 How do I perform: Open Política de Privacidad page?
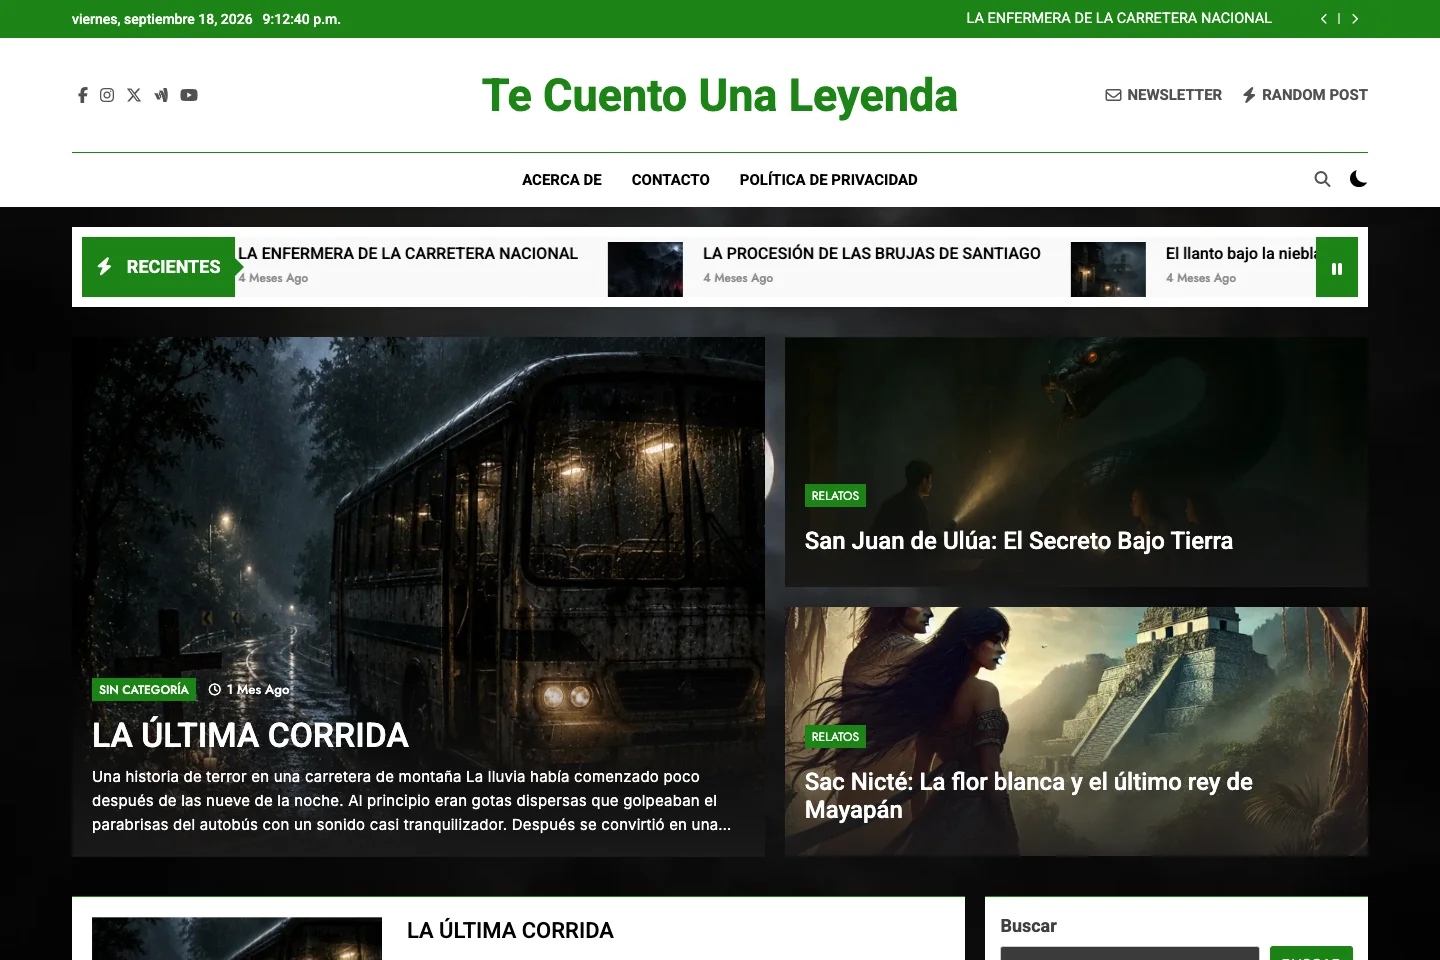tap(829, 180)
